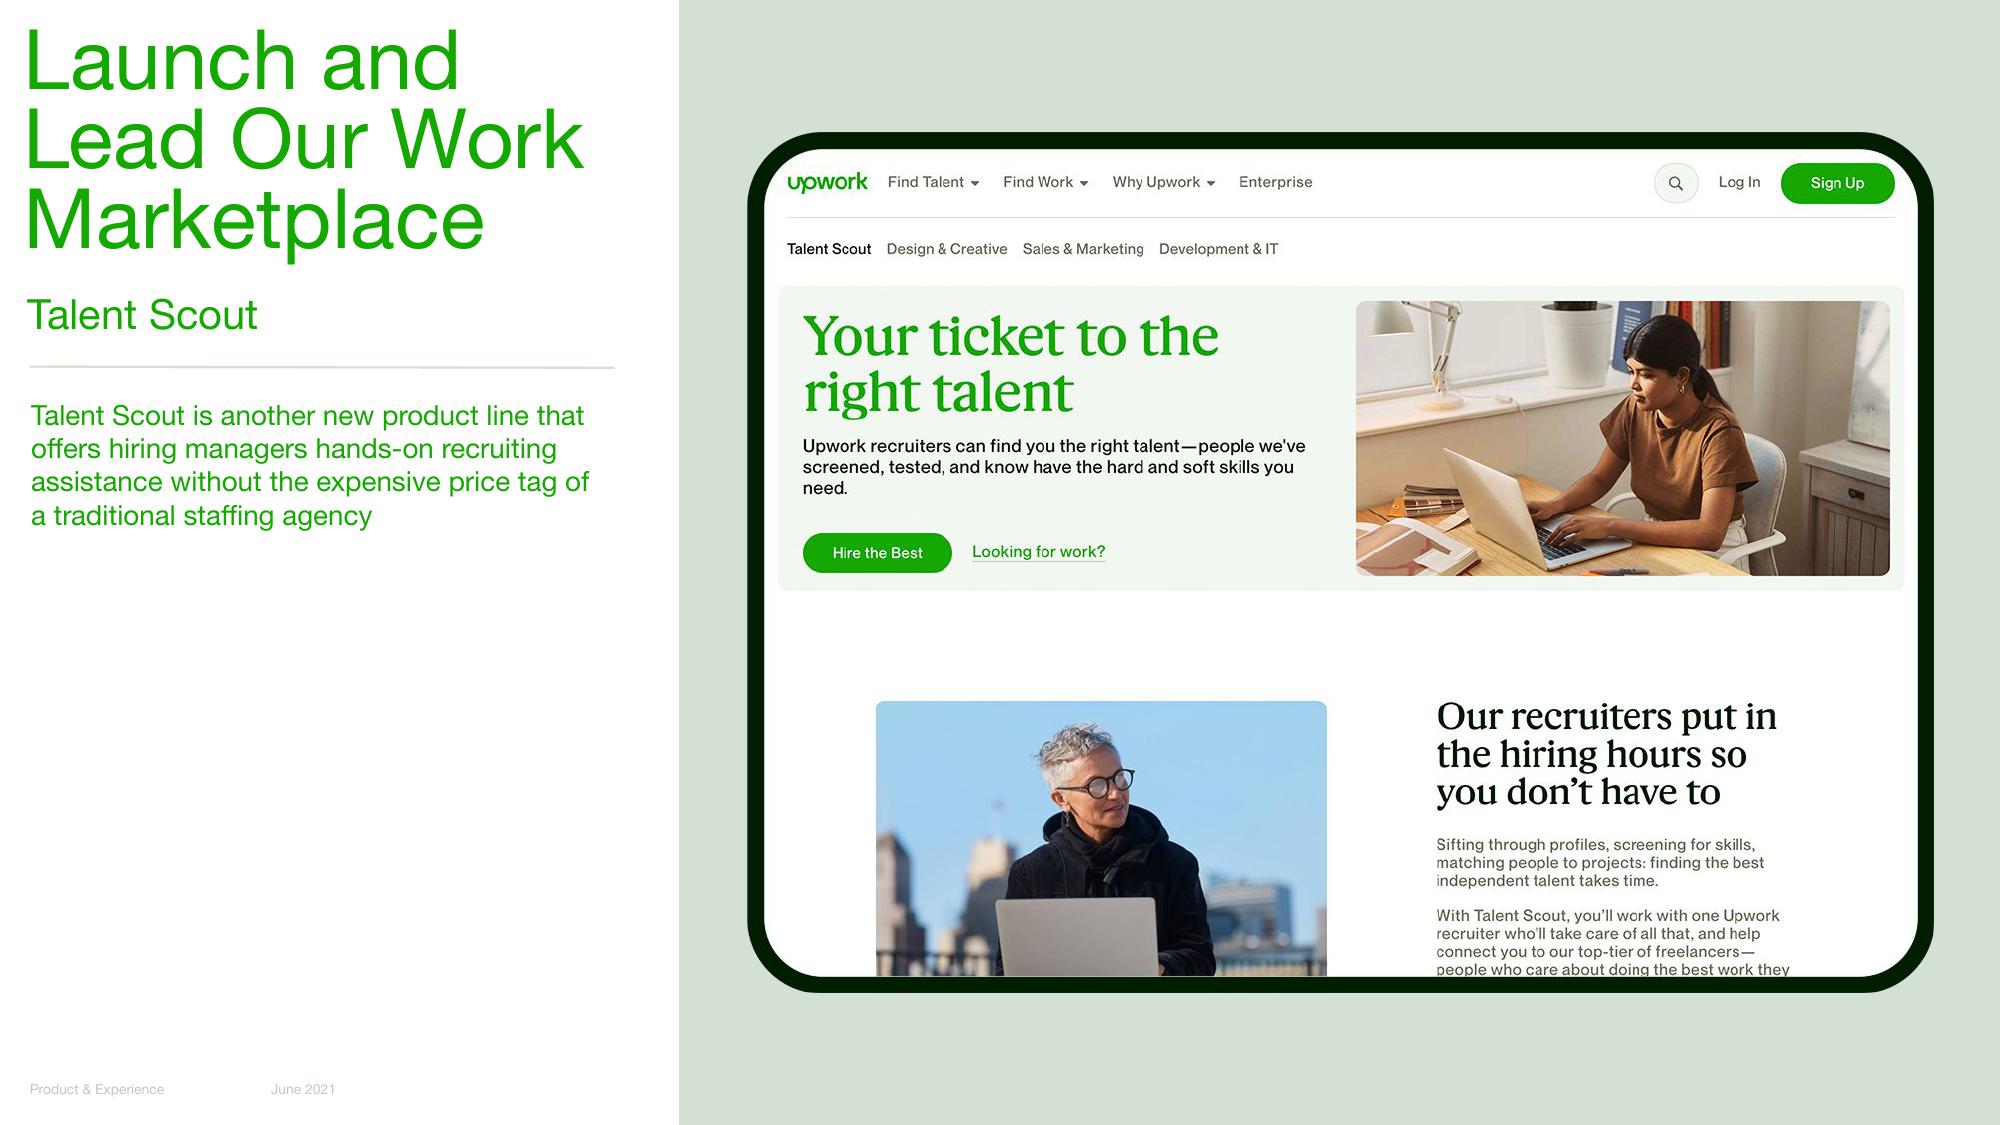Image resolution: width=2000 pixels, height=1125 pixels.
Task: Select the Development & IT tab
Action: (1217, 249)
